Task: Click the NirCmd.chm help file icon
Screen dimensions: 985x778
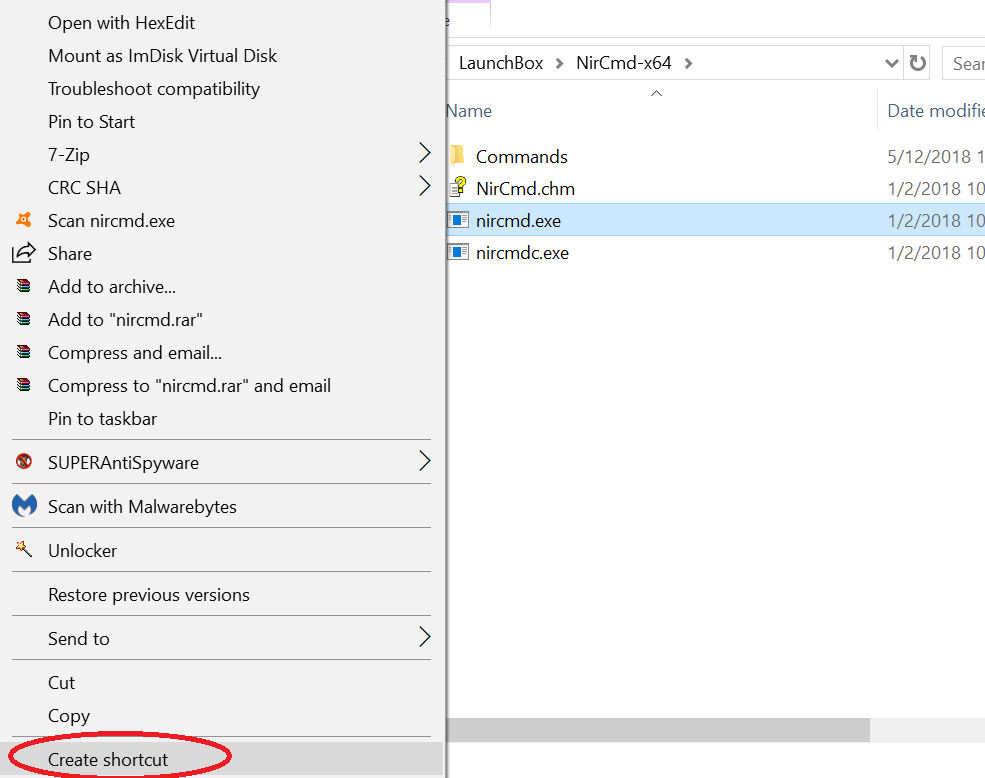Action: coord(458,187)
